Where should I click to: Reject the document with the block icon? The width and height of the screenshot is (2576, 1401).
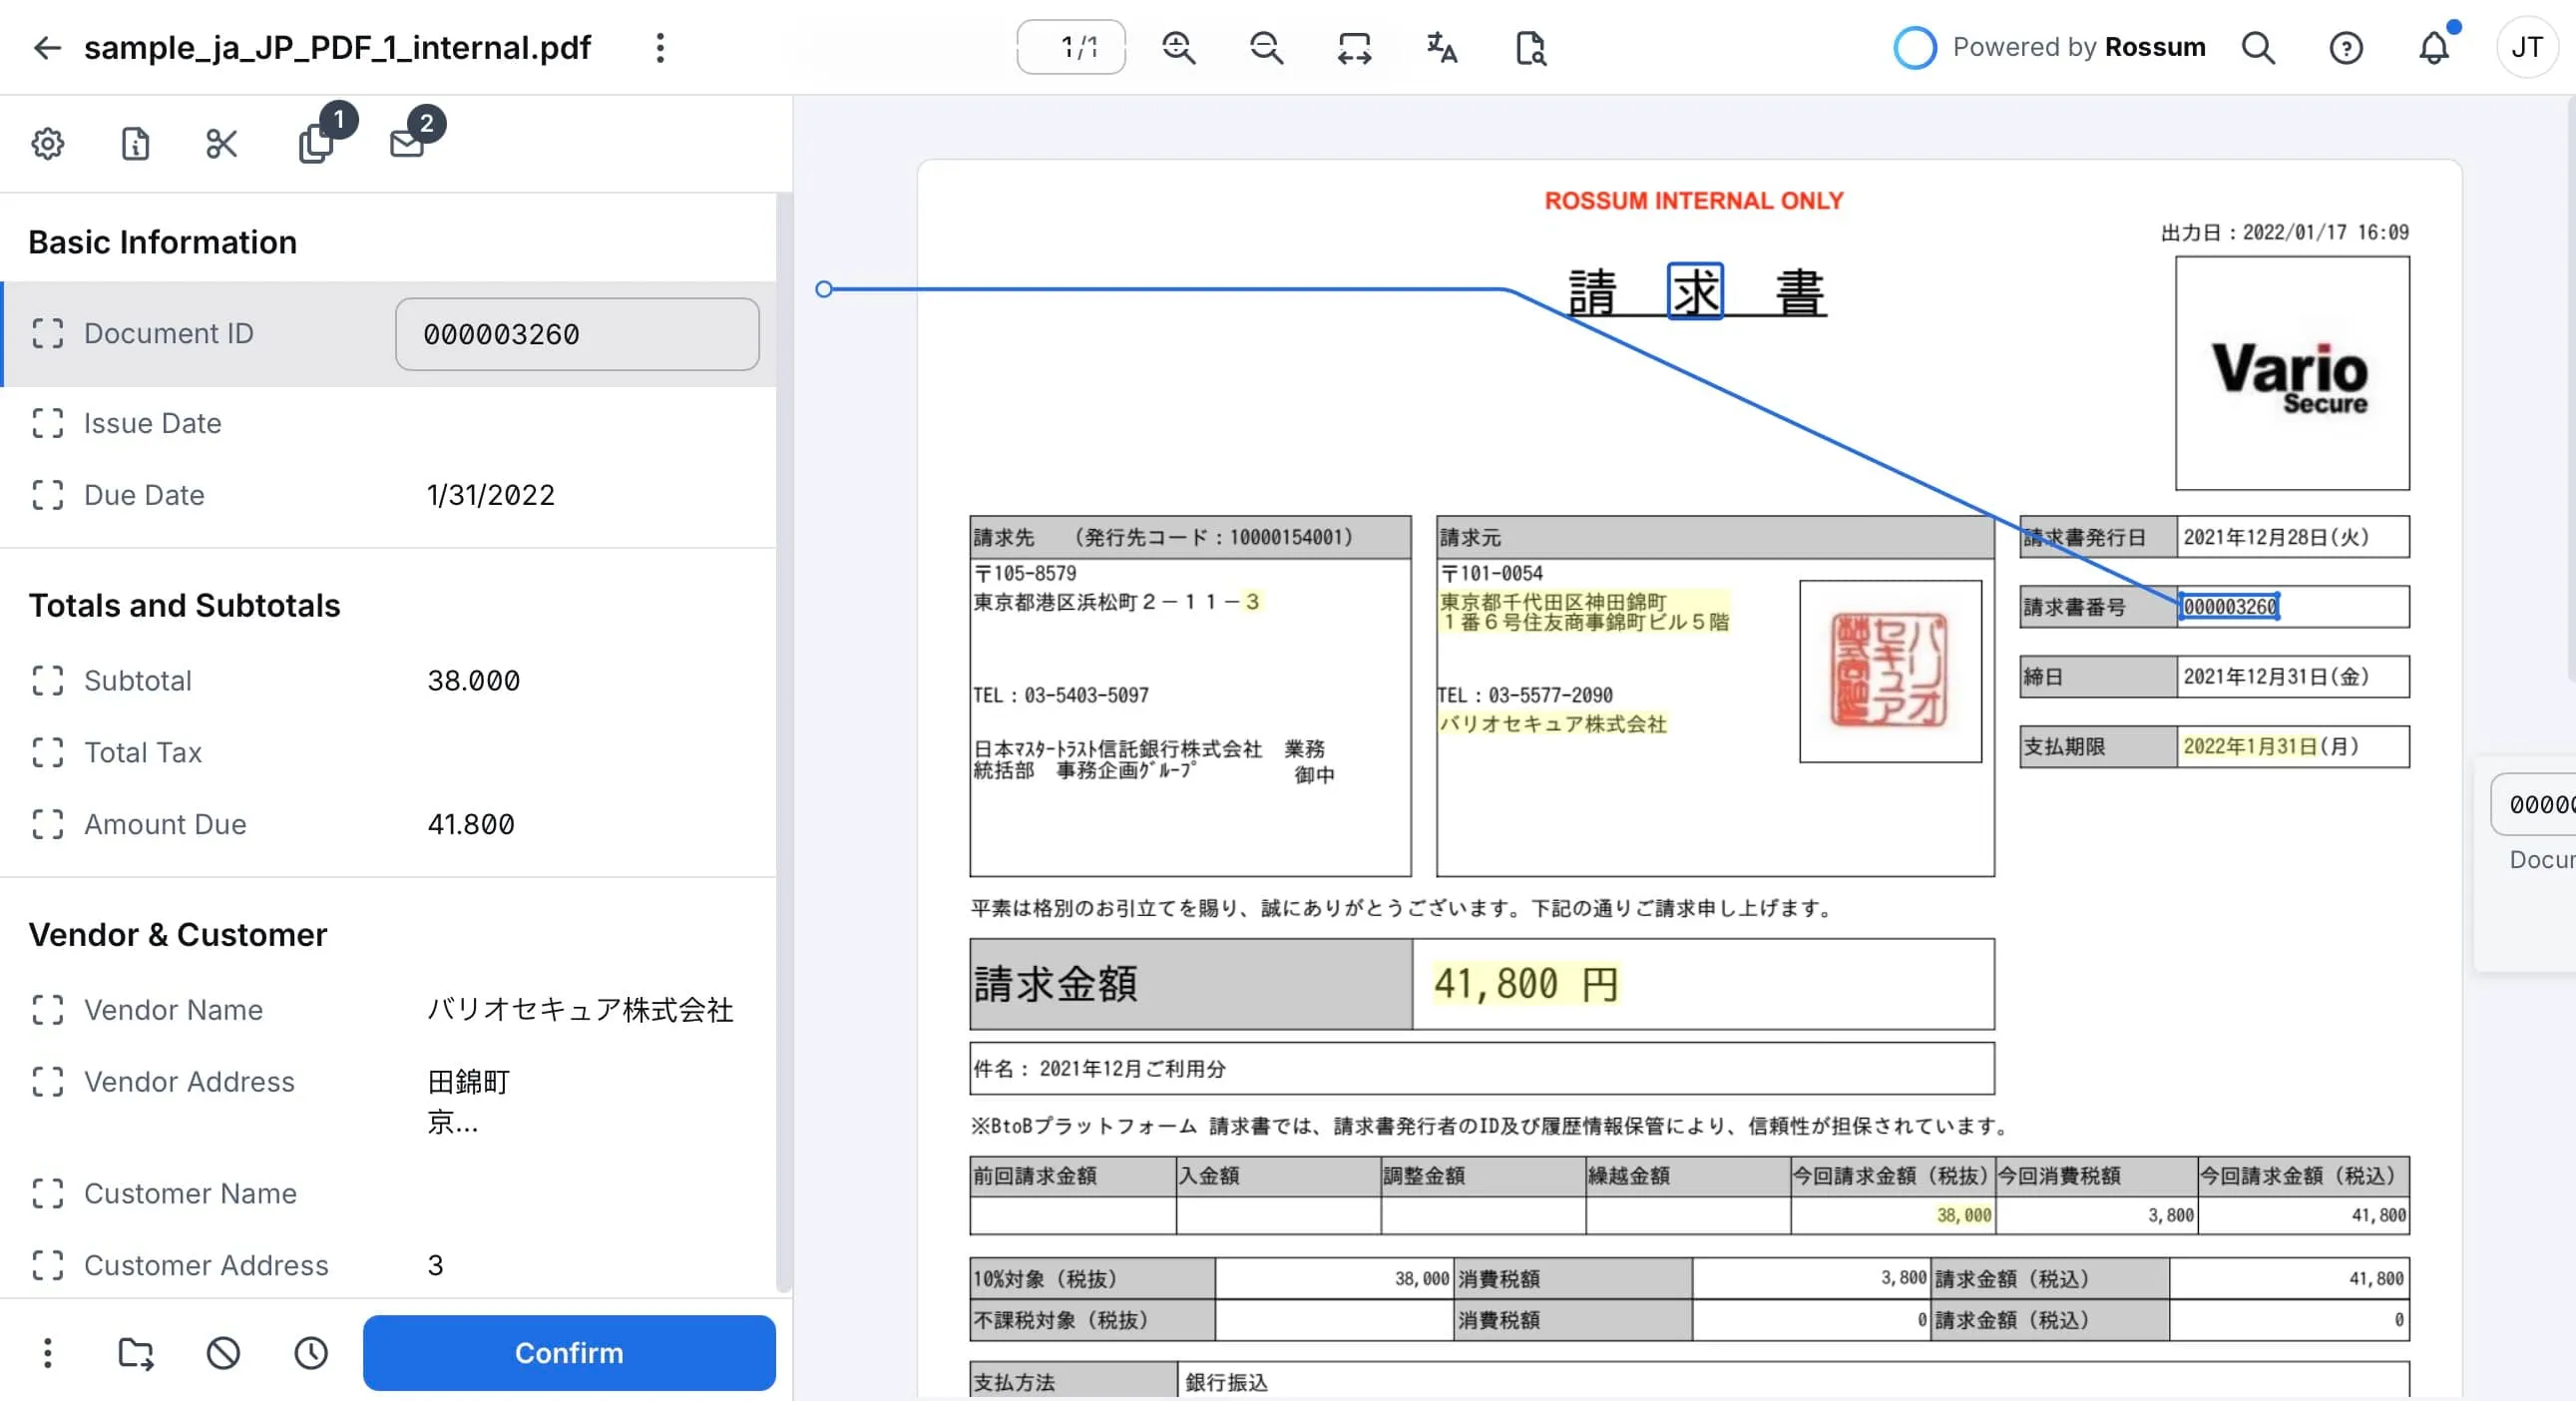[x=223, y=1353]
